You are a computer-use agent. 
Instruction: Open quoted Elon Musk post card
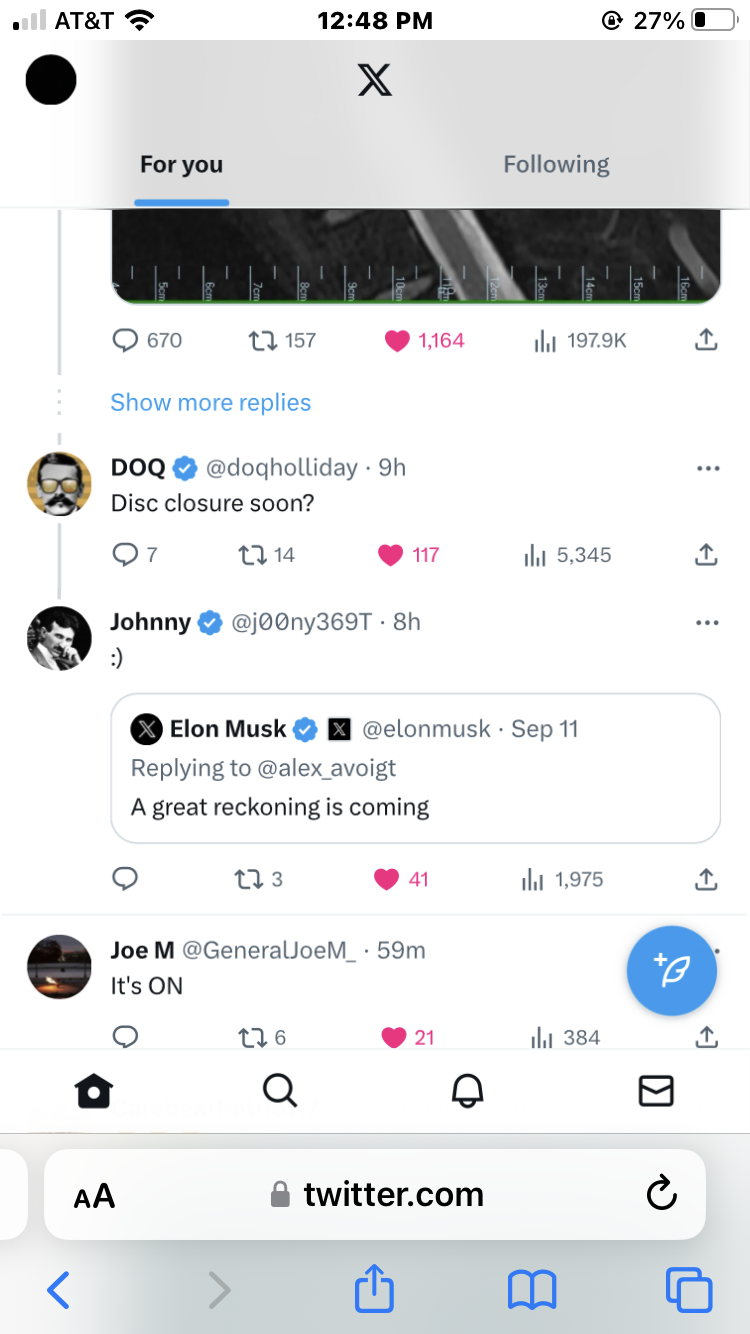click(x=415, y=768)
